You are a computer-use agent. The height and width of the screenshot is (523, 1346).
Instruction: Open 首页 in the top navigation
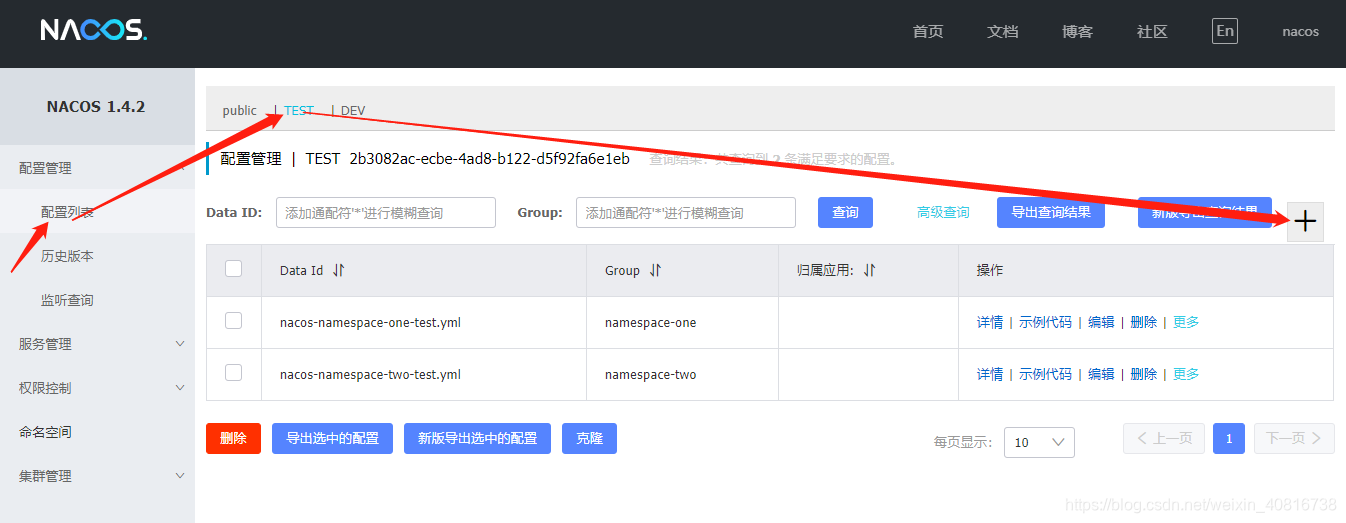pyautogui.click(x=928, y=31)
